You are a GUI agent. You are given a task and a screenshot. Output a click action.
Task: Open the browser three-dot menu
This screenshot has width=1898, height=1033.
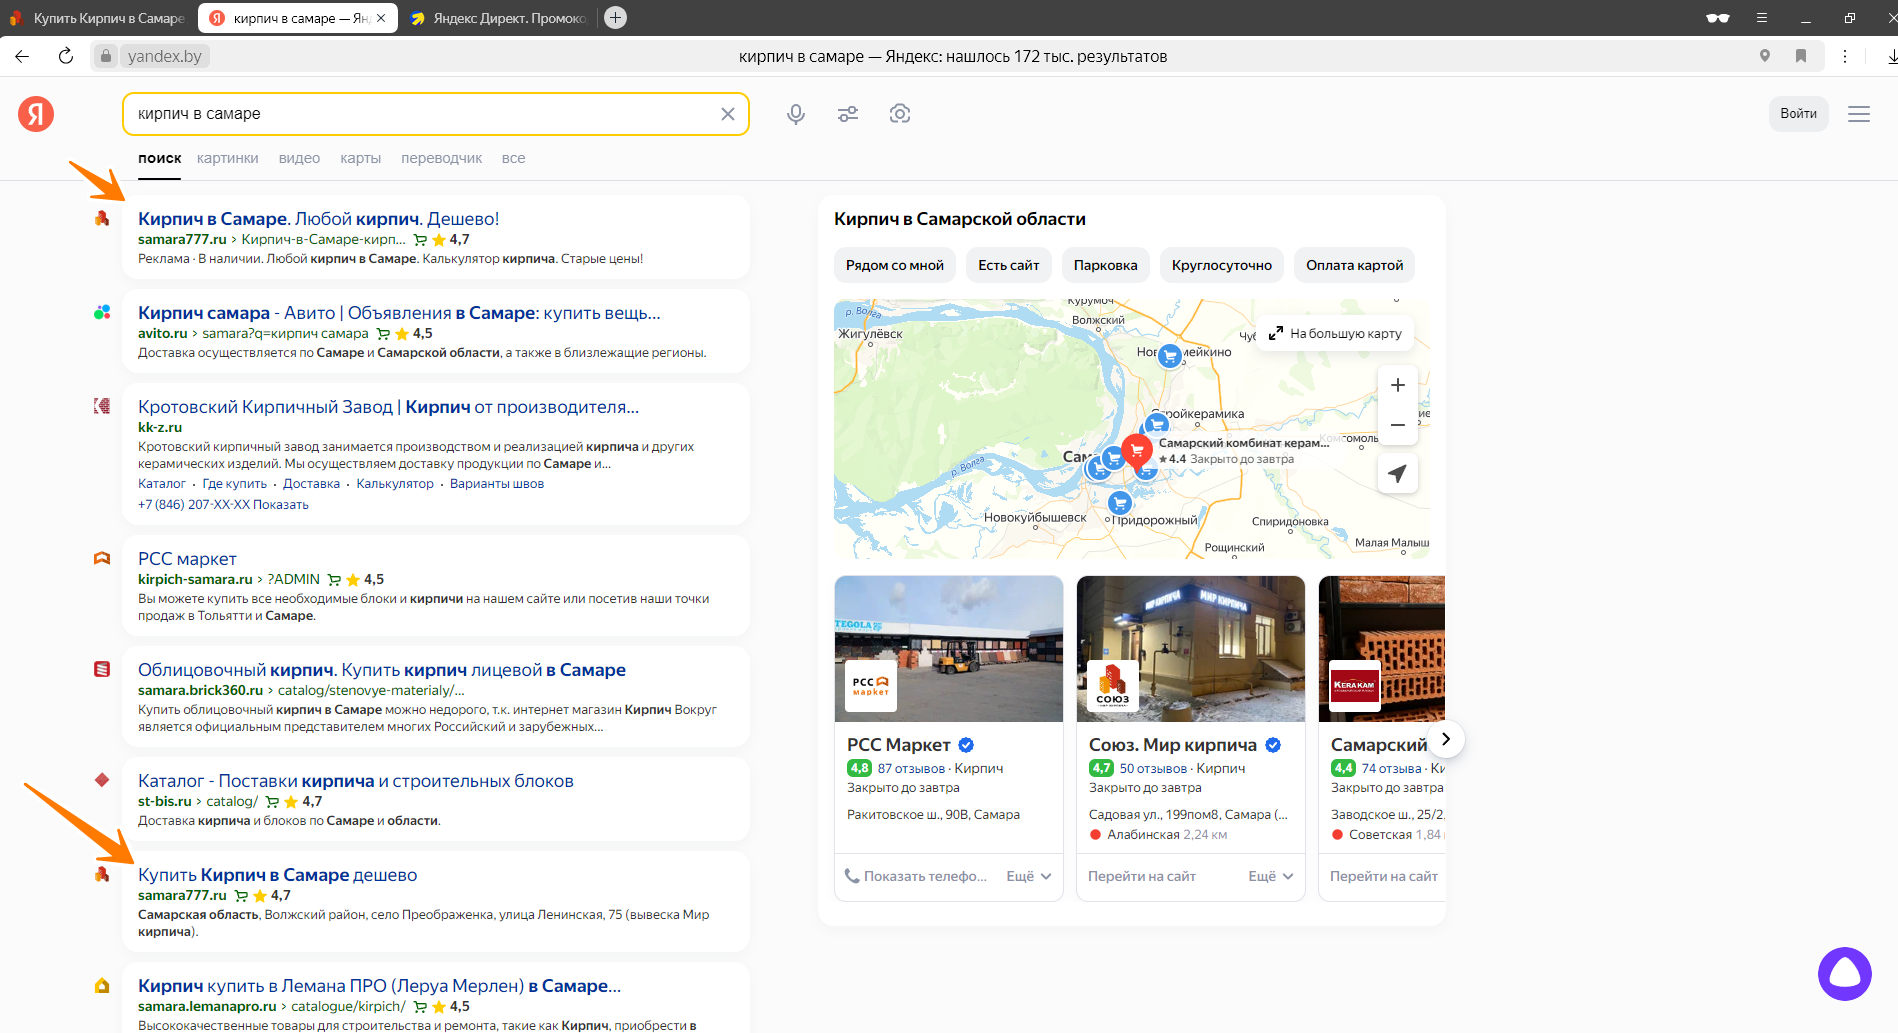(1845, 56)
